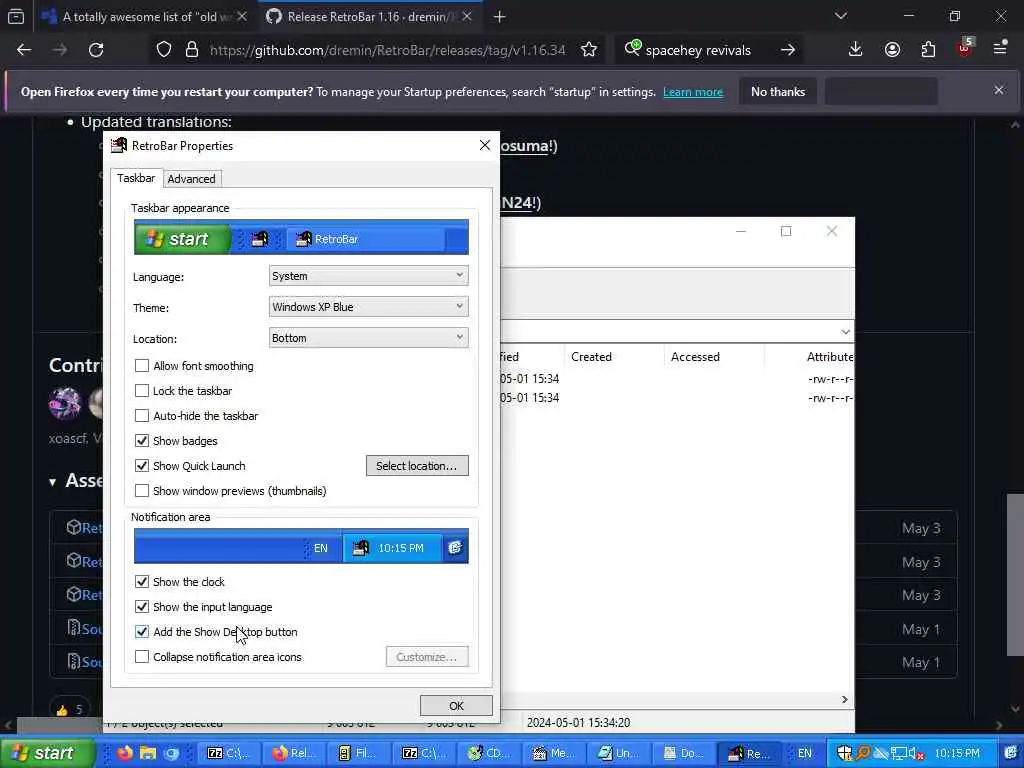Switch to the Me... taskbar window
The height and width of the screenshot is (768, 1024).
pos(554,753)
